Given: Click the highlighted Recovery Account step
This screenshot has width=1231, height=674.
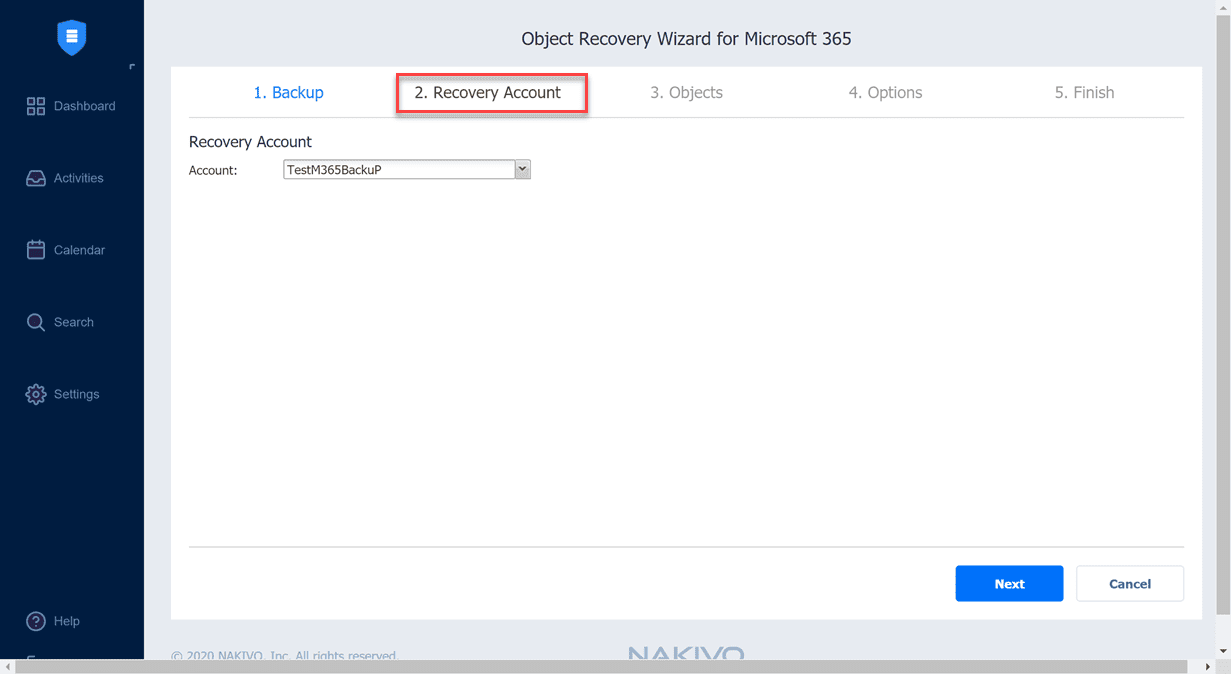Looking at the screenshot, I should coord(491,92).
